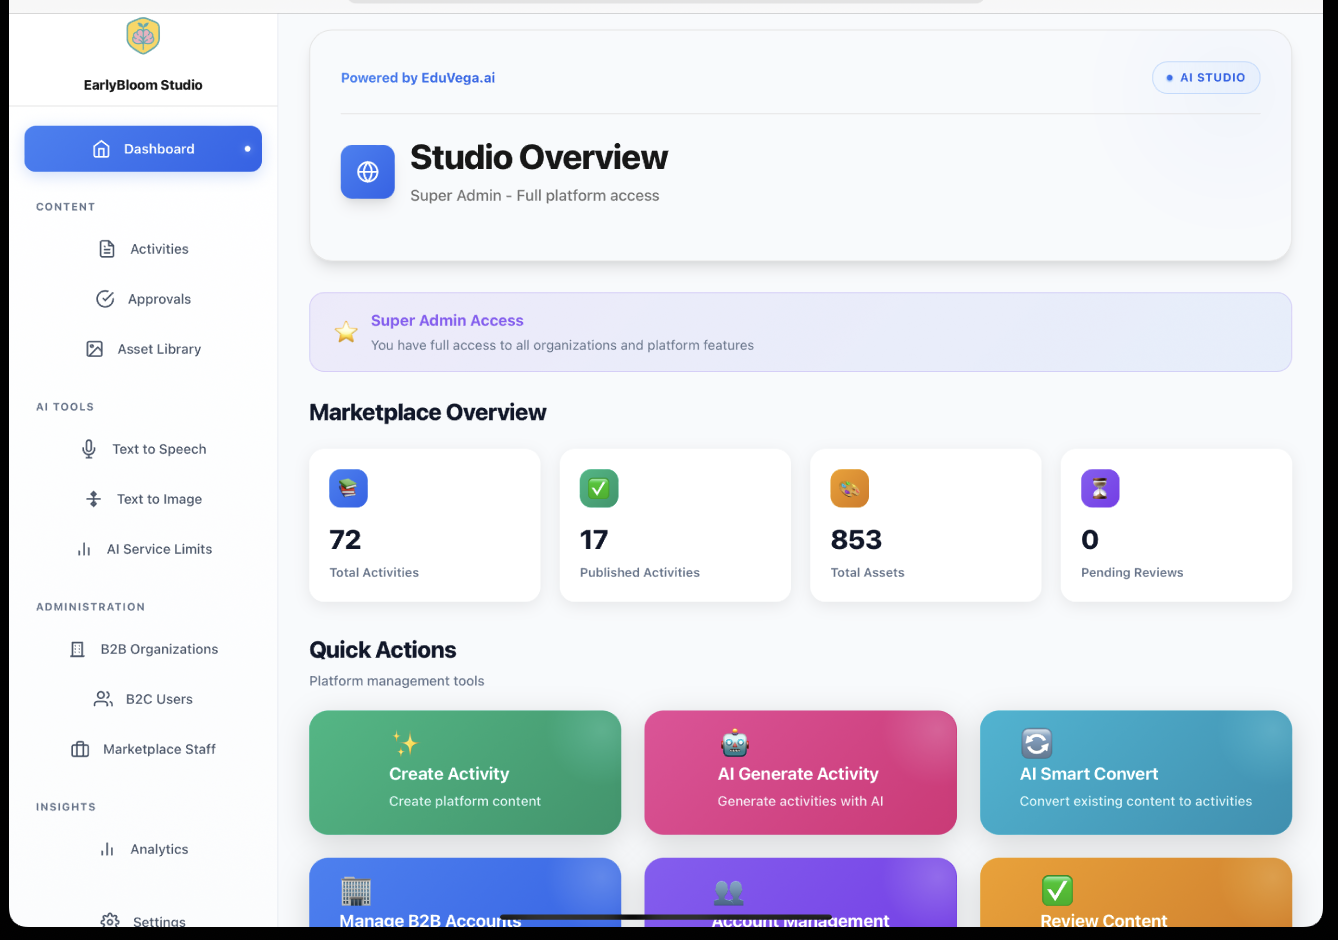The width and height of the screenshot is (1338, 940).
Task: Click the Asset Library image icon
Action: 95,349
